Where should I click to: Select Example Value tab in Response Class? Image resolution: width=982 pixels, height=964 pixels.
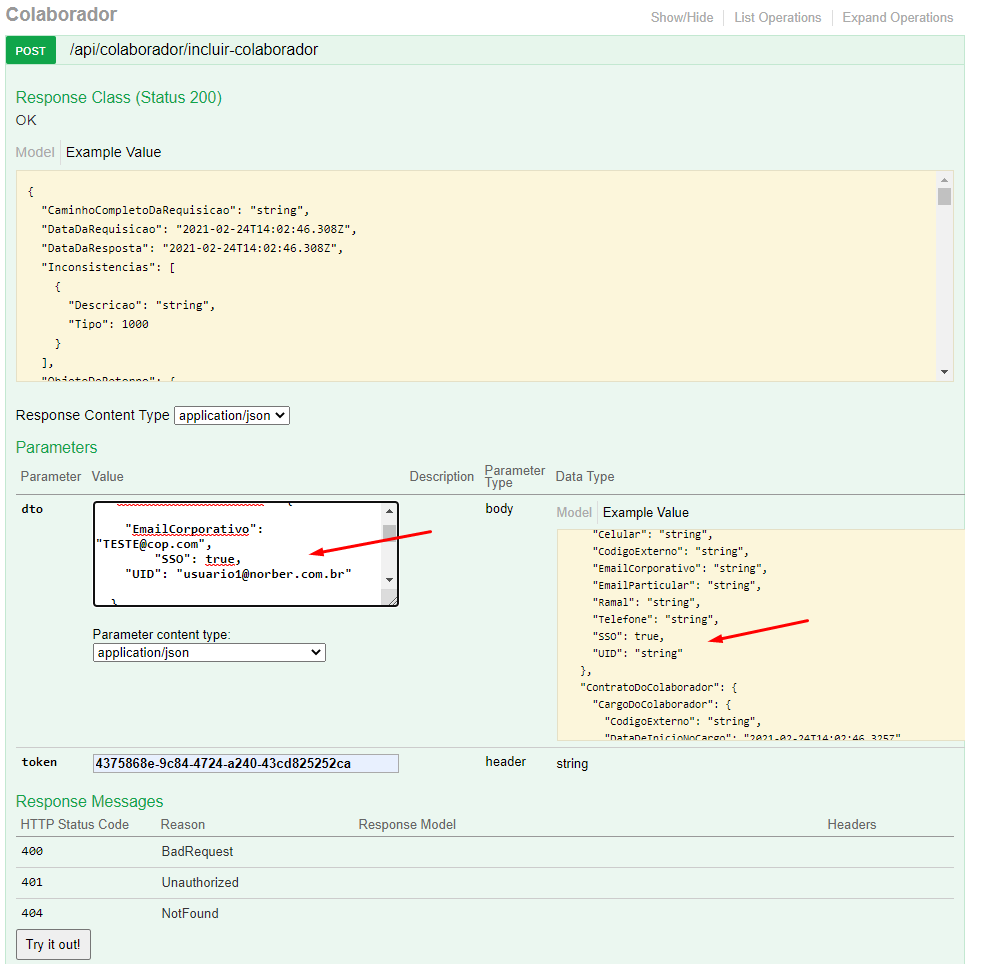tap(113, 152)
